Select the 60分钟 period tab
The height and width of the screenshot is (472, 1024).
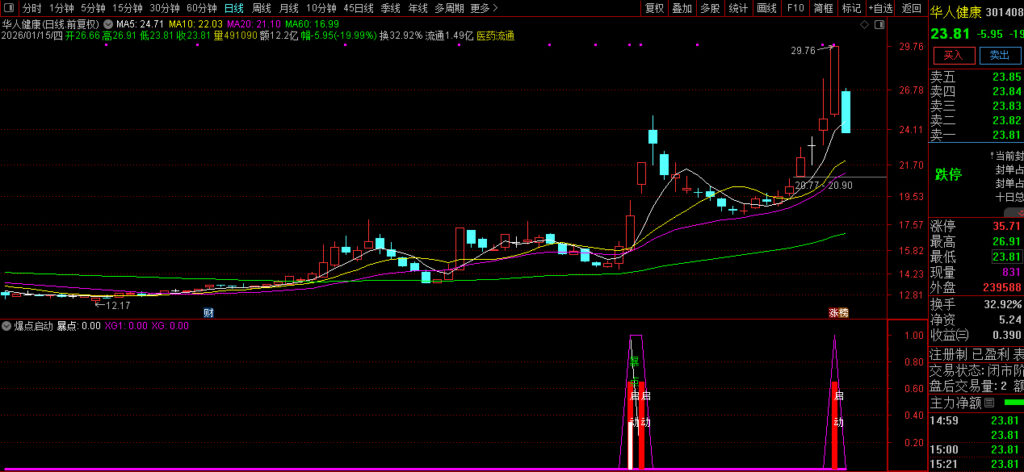tap(201, 8)
